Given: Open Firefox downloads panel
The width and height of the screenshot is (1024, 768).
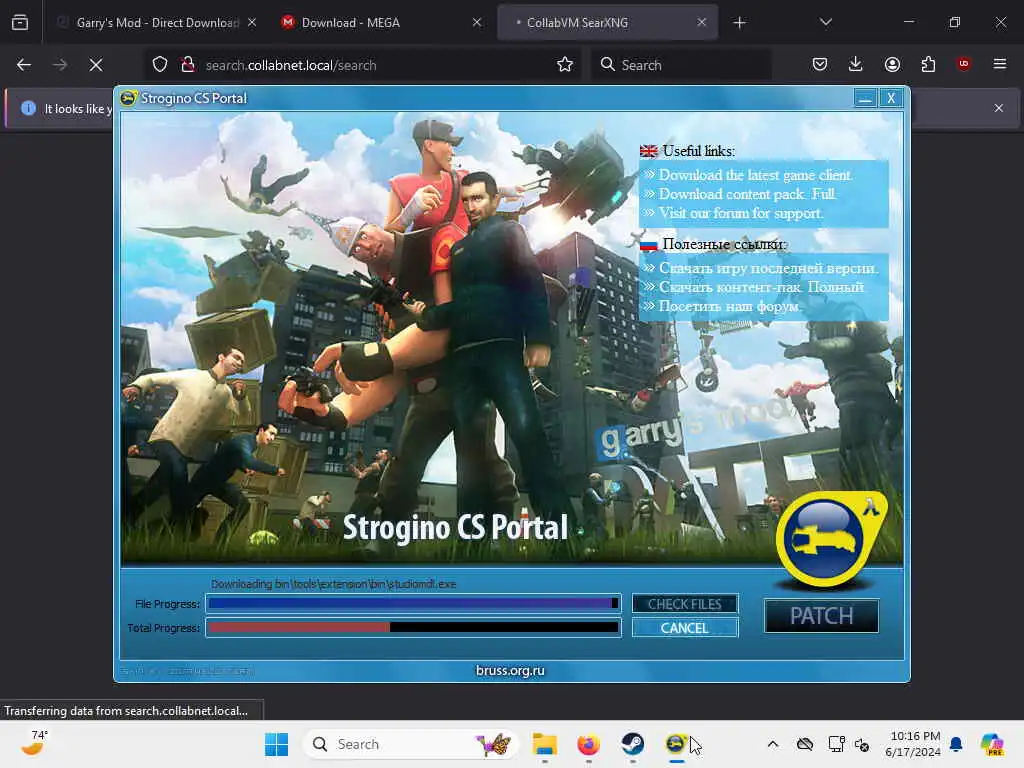Looking at the screenshot, I should (x=856, y=64).
